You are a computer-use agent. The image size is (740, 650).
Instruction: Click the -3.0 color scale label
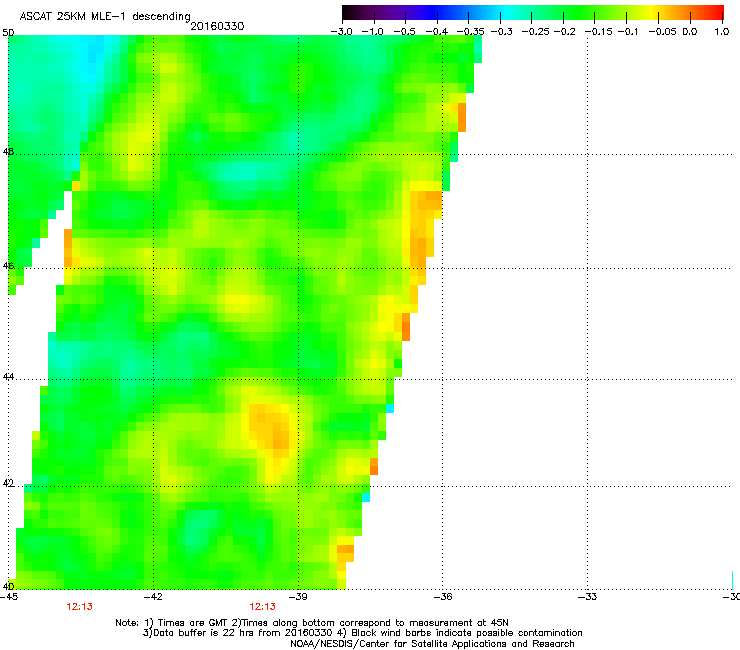tap(341, 32)
